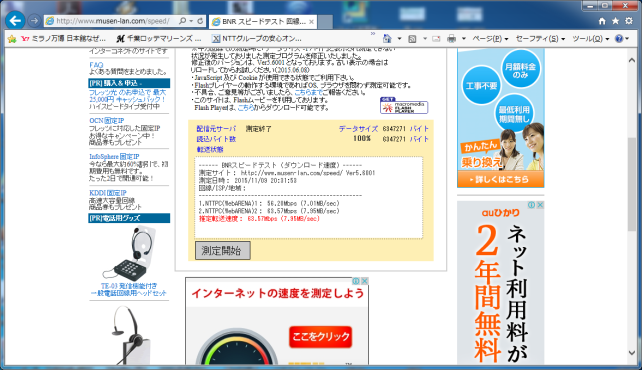This screenshot has width=642, height=370.
Task: Click the search magnifier in address bar
Action: 183,21
